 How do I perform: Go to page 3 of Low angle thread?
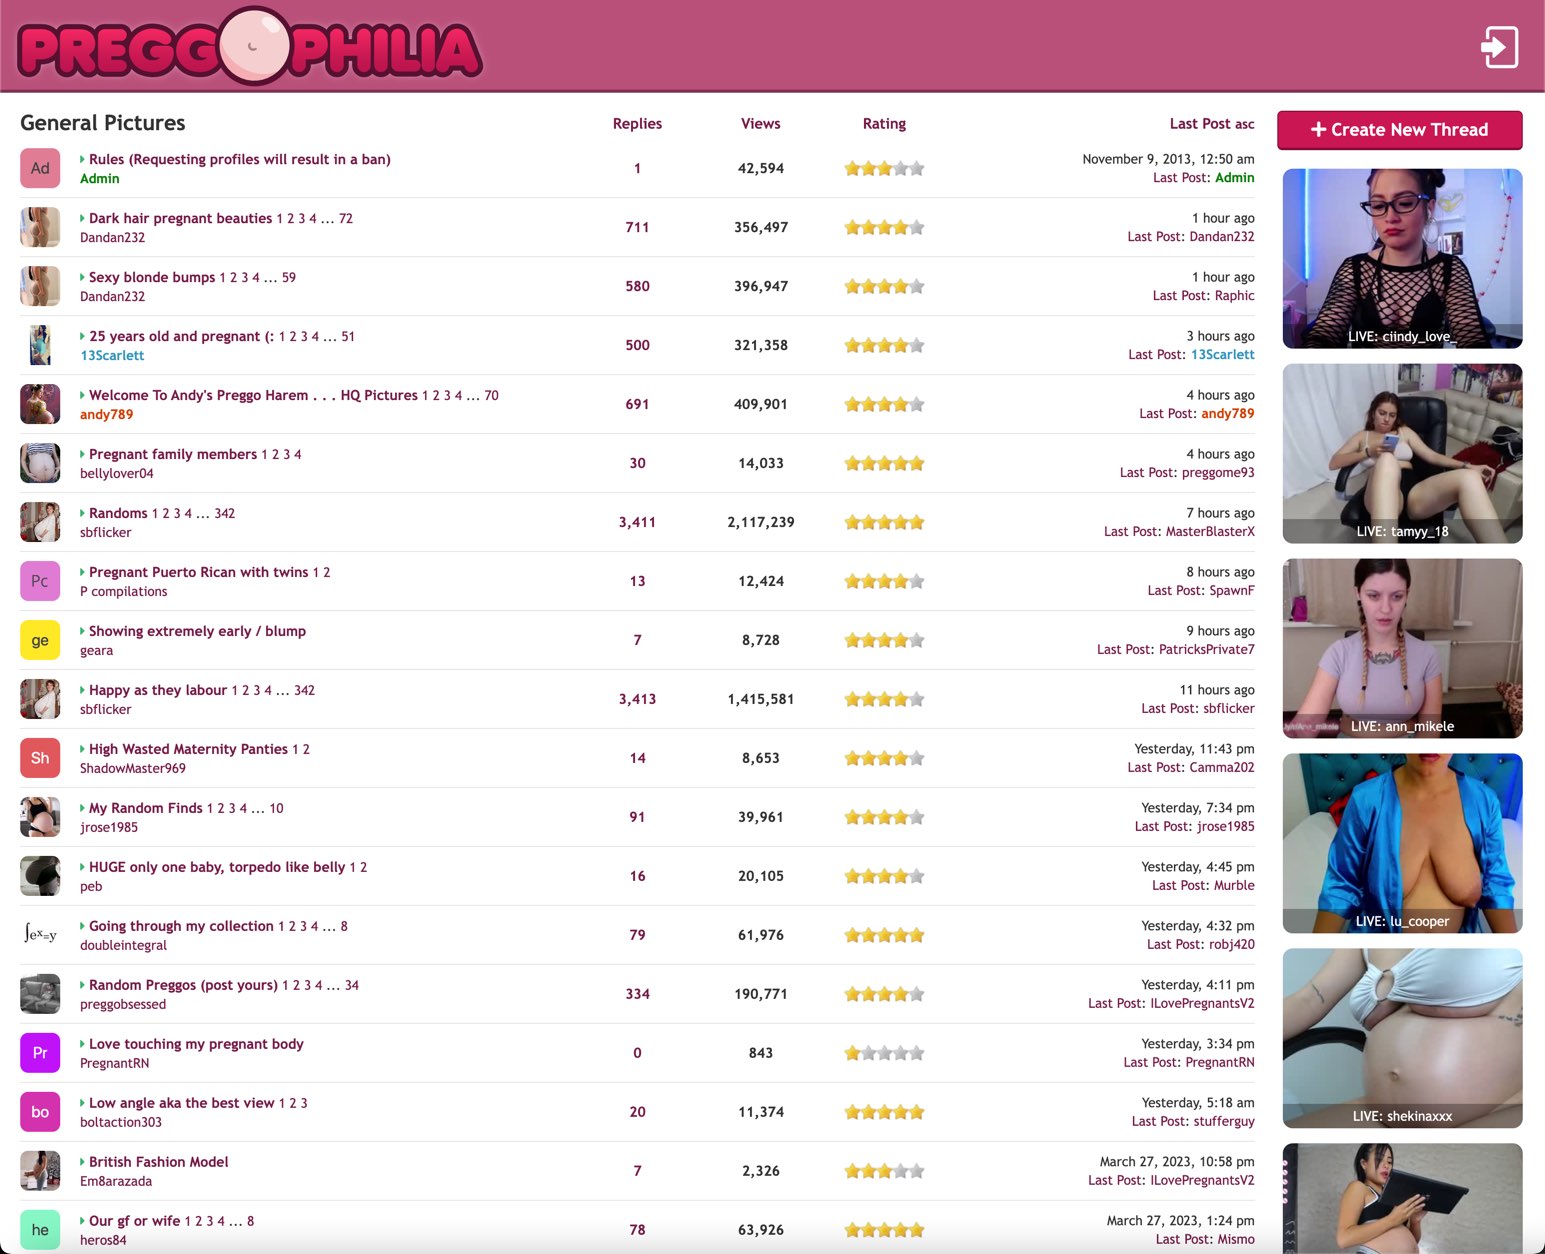304,1103
